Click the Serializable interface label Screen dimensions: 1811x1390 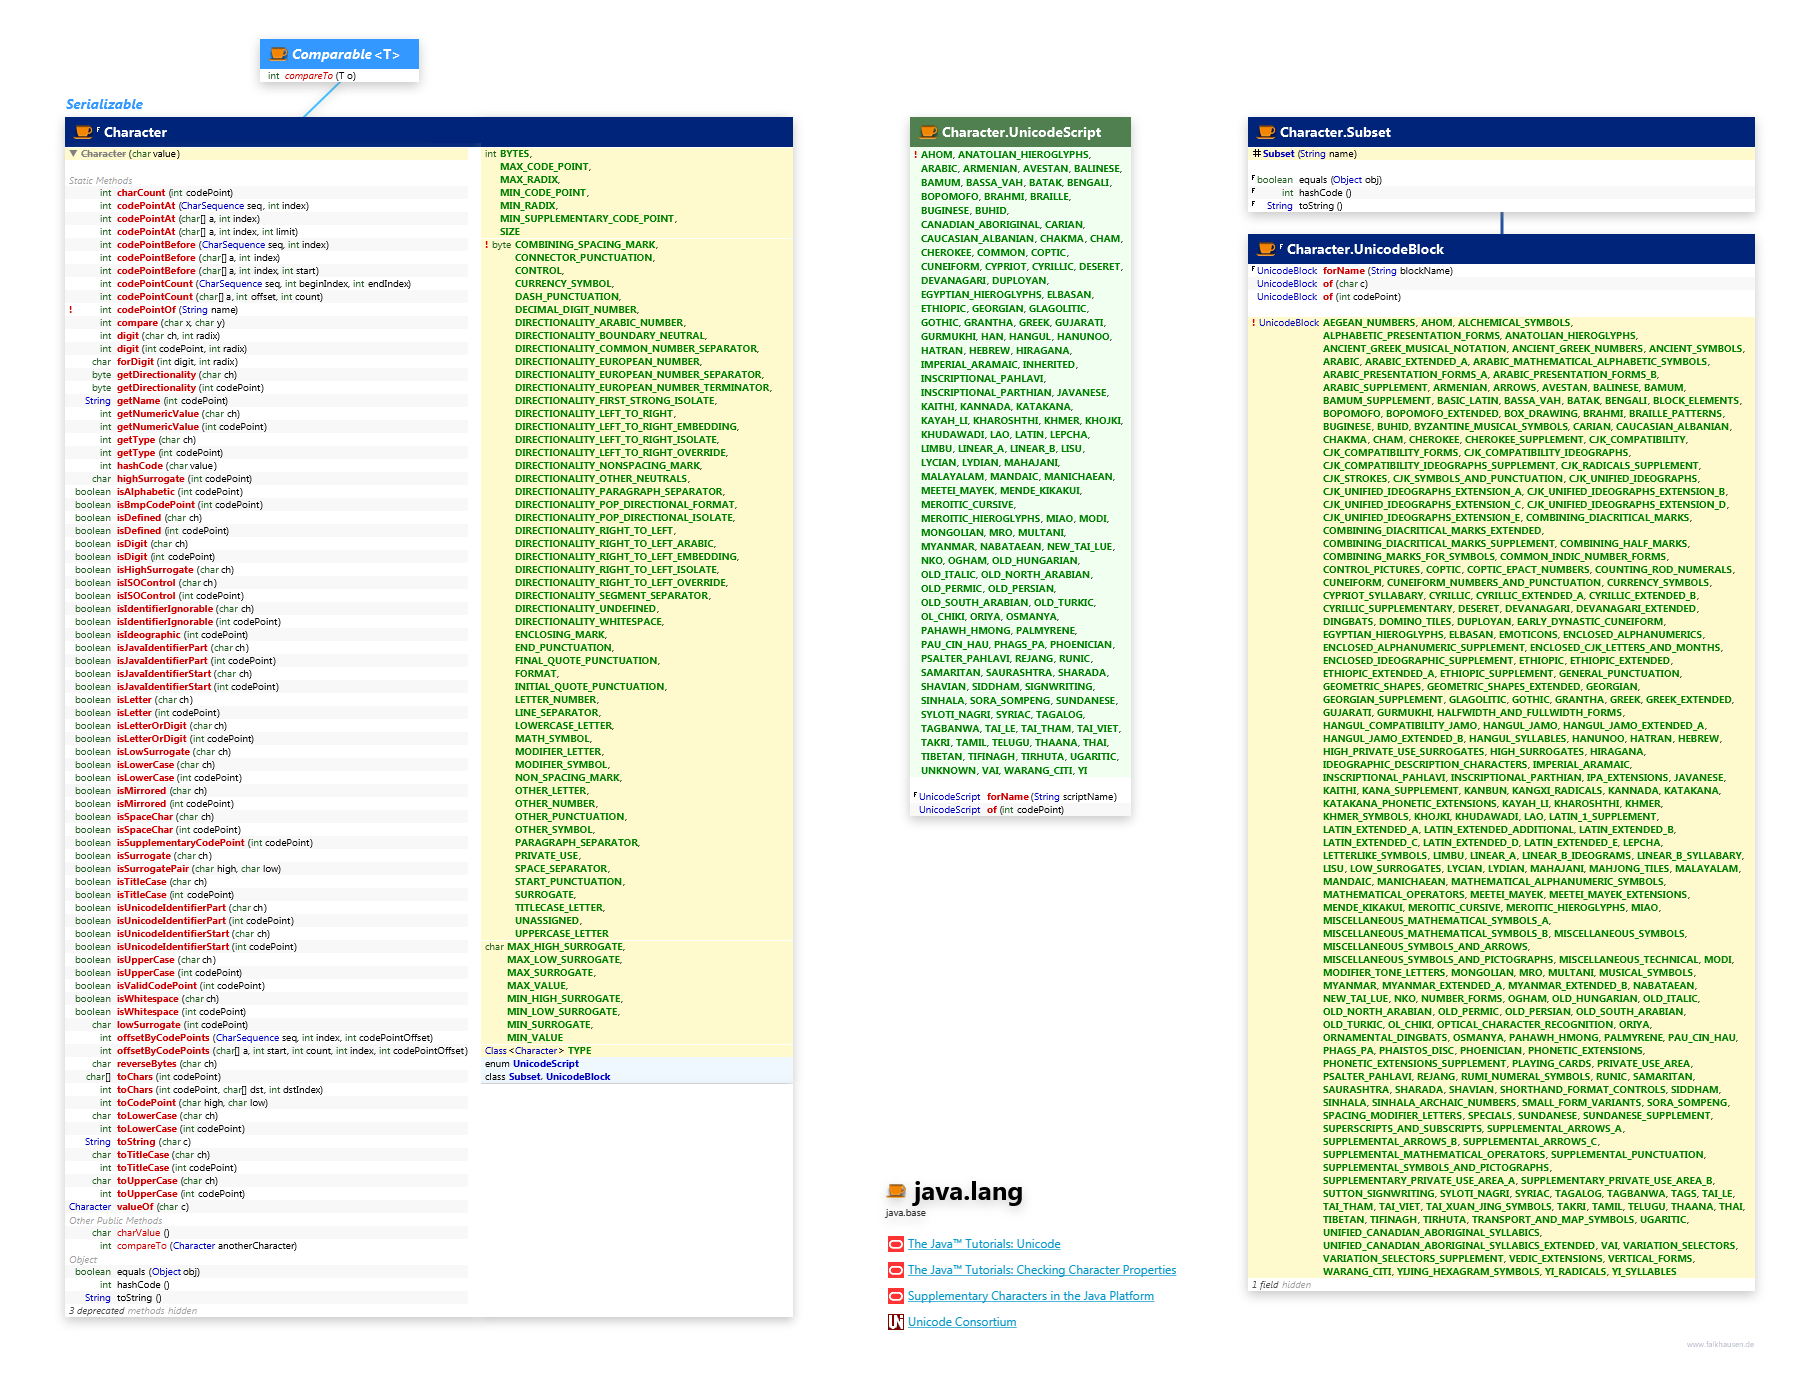pos(104,104)
